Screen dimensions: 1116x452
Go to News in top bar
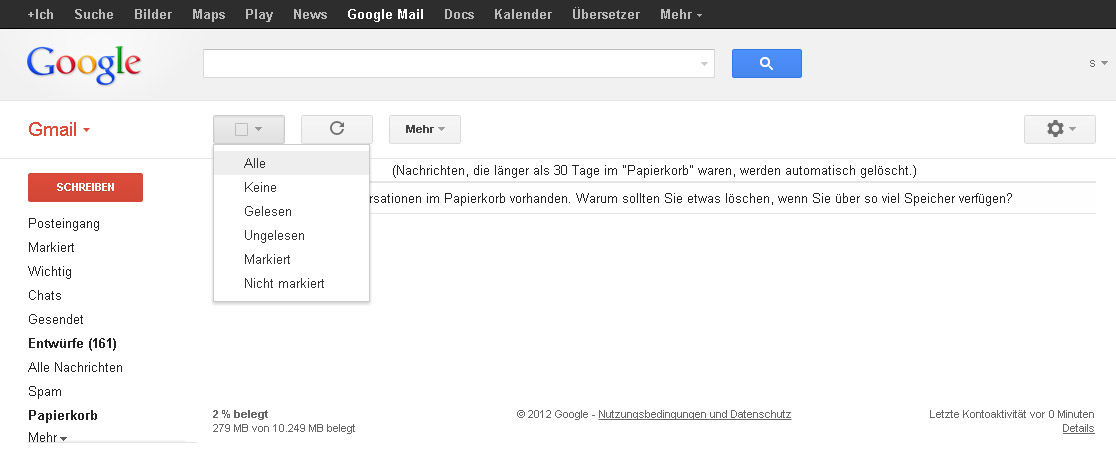coord(310,14)
